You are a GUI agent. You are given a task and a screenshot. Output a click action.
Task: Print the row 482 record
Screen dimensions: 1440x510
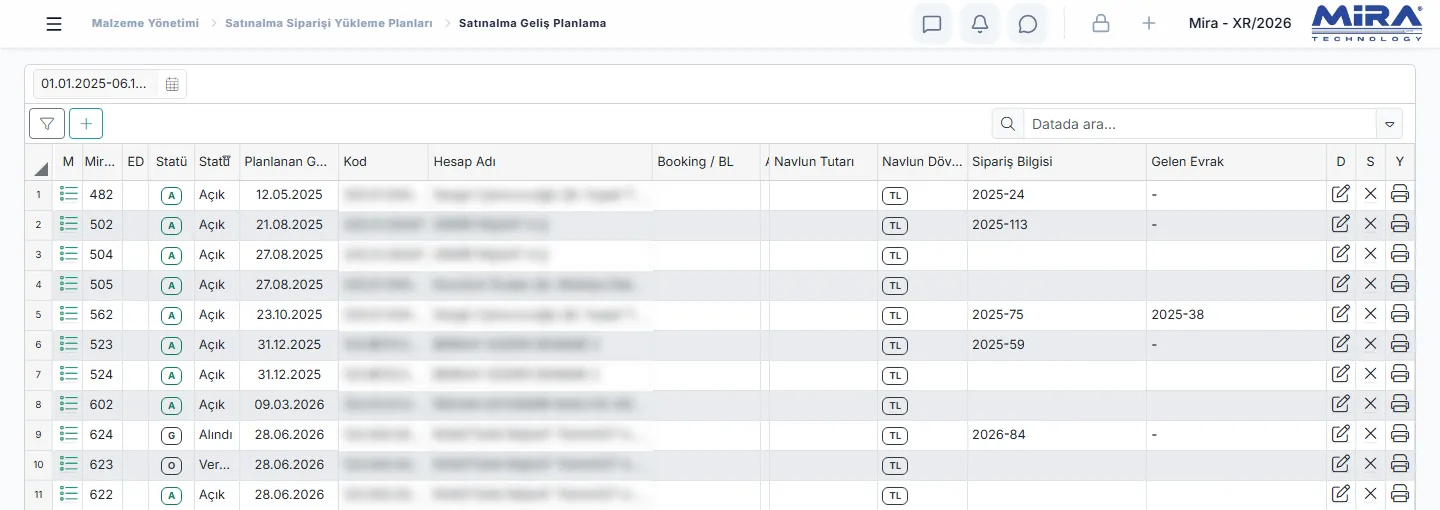pos(1400,194)
